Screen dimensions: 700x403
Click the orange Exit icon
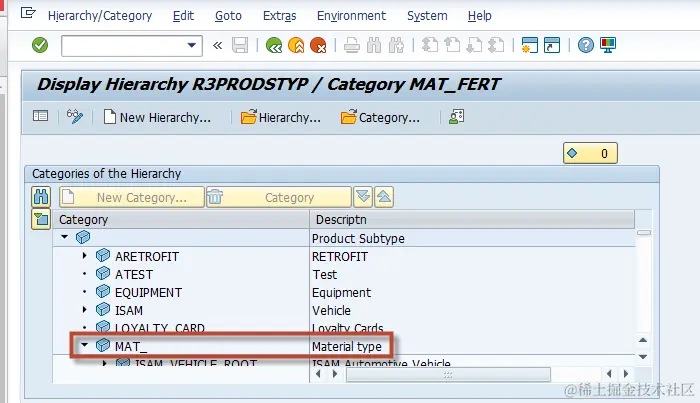coord(296,45)
